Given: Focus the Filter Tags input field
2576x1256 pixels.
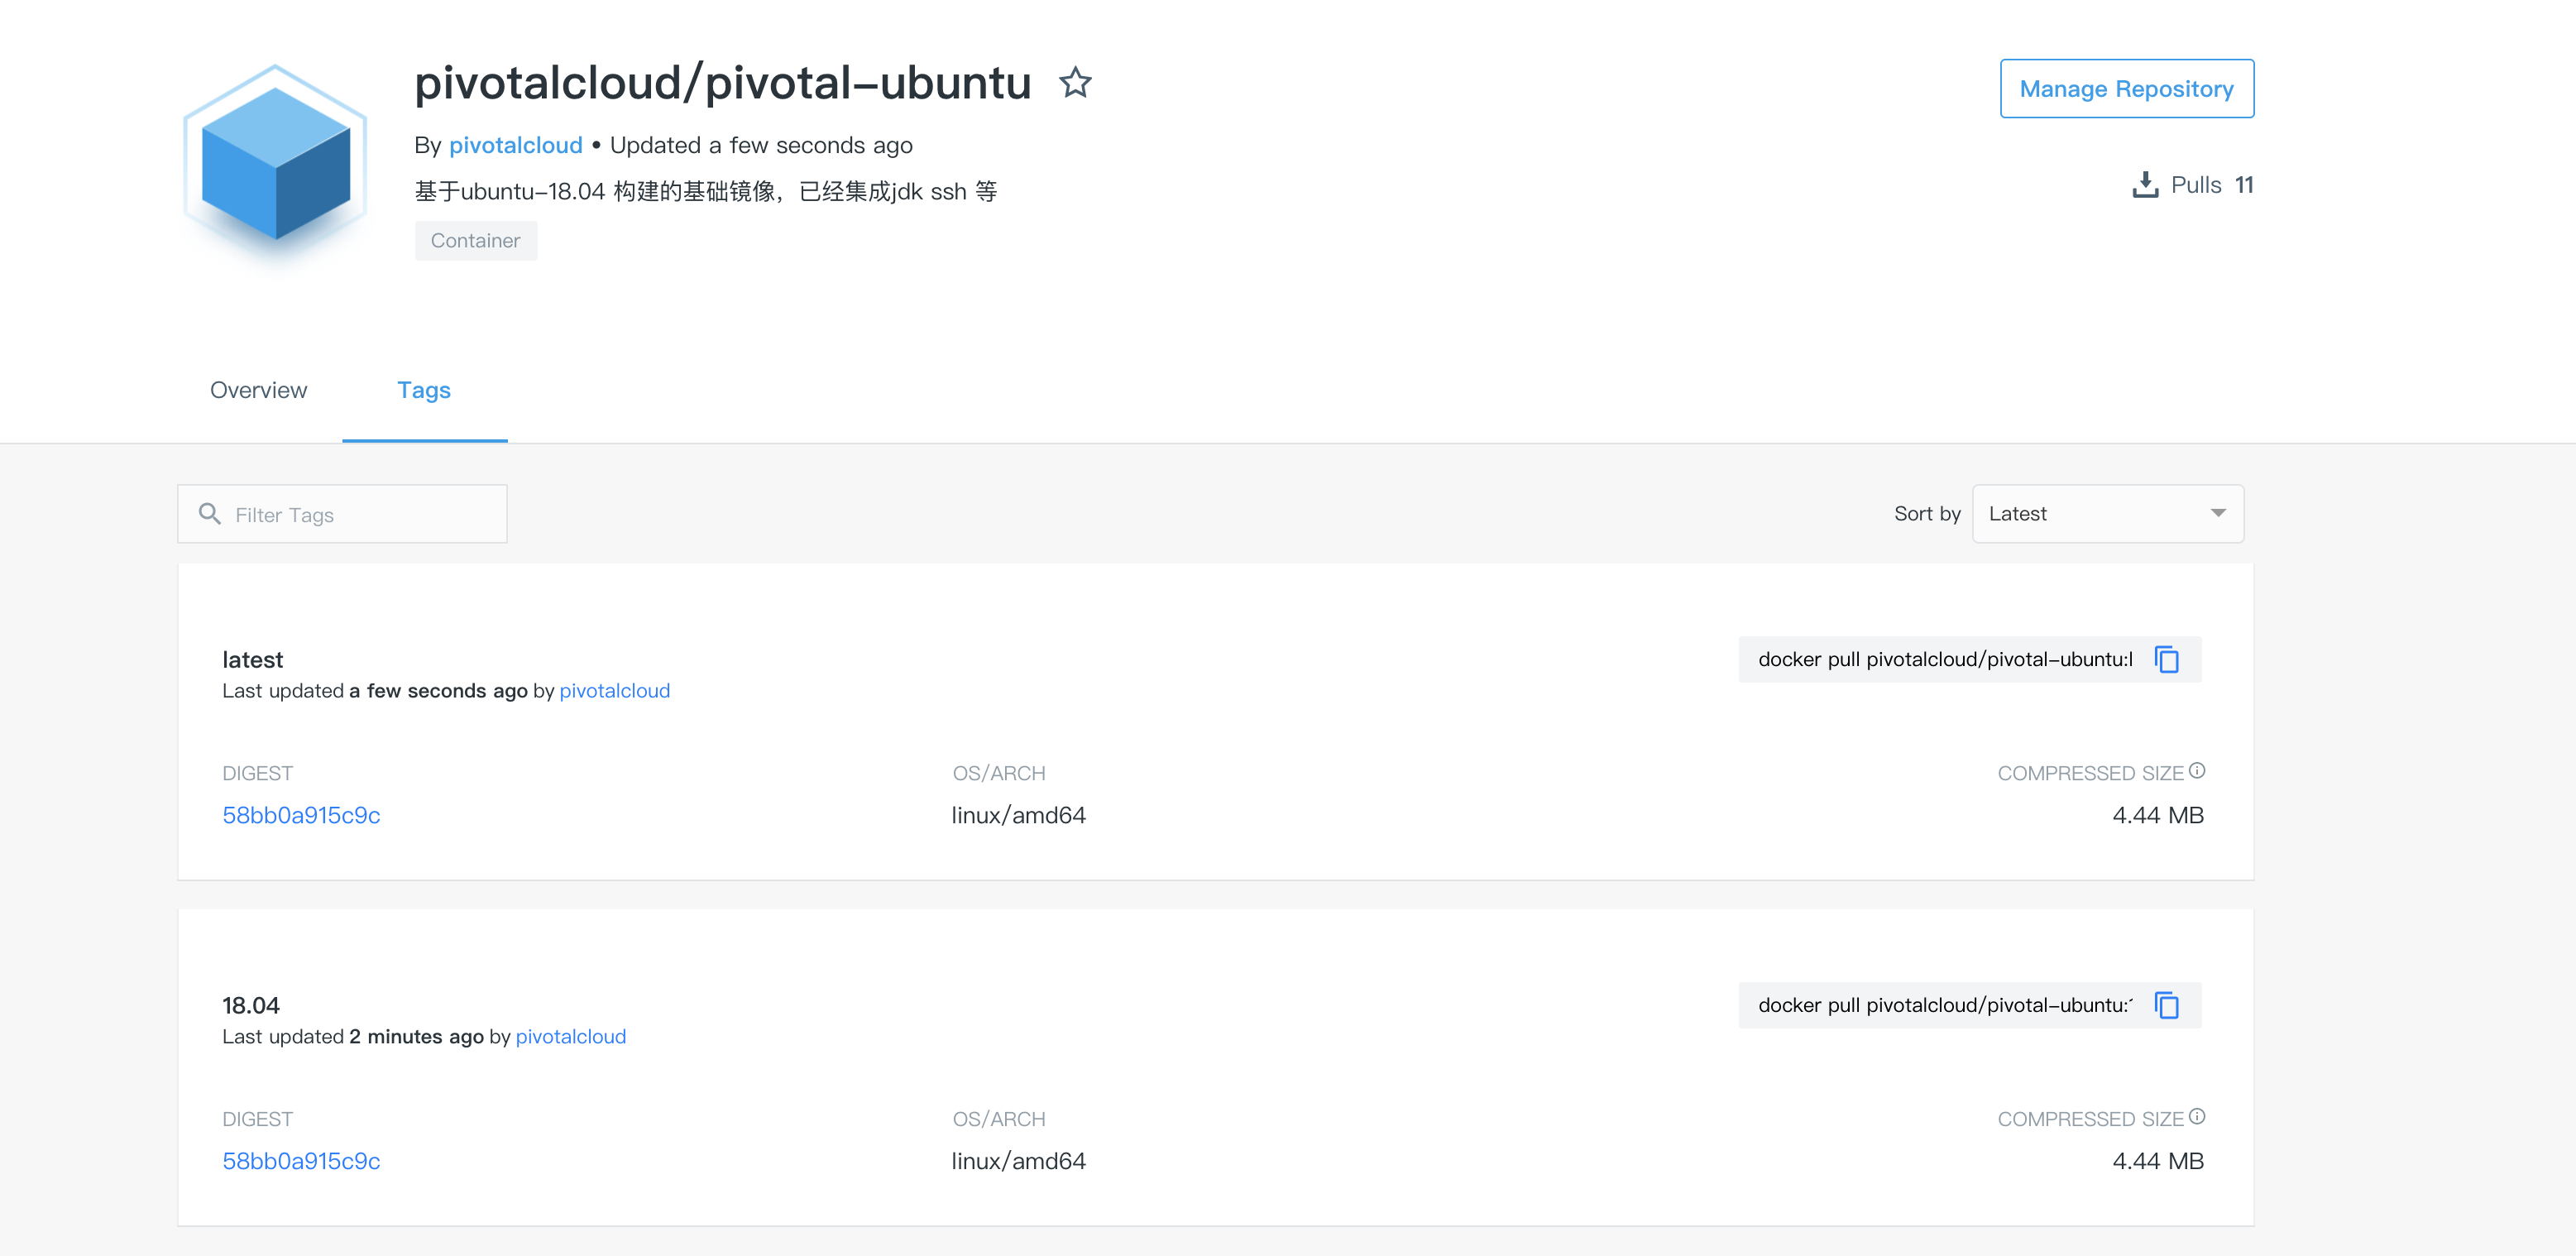Looking at the screenshot, I should coord(360,515).
